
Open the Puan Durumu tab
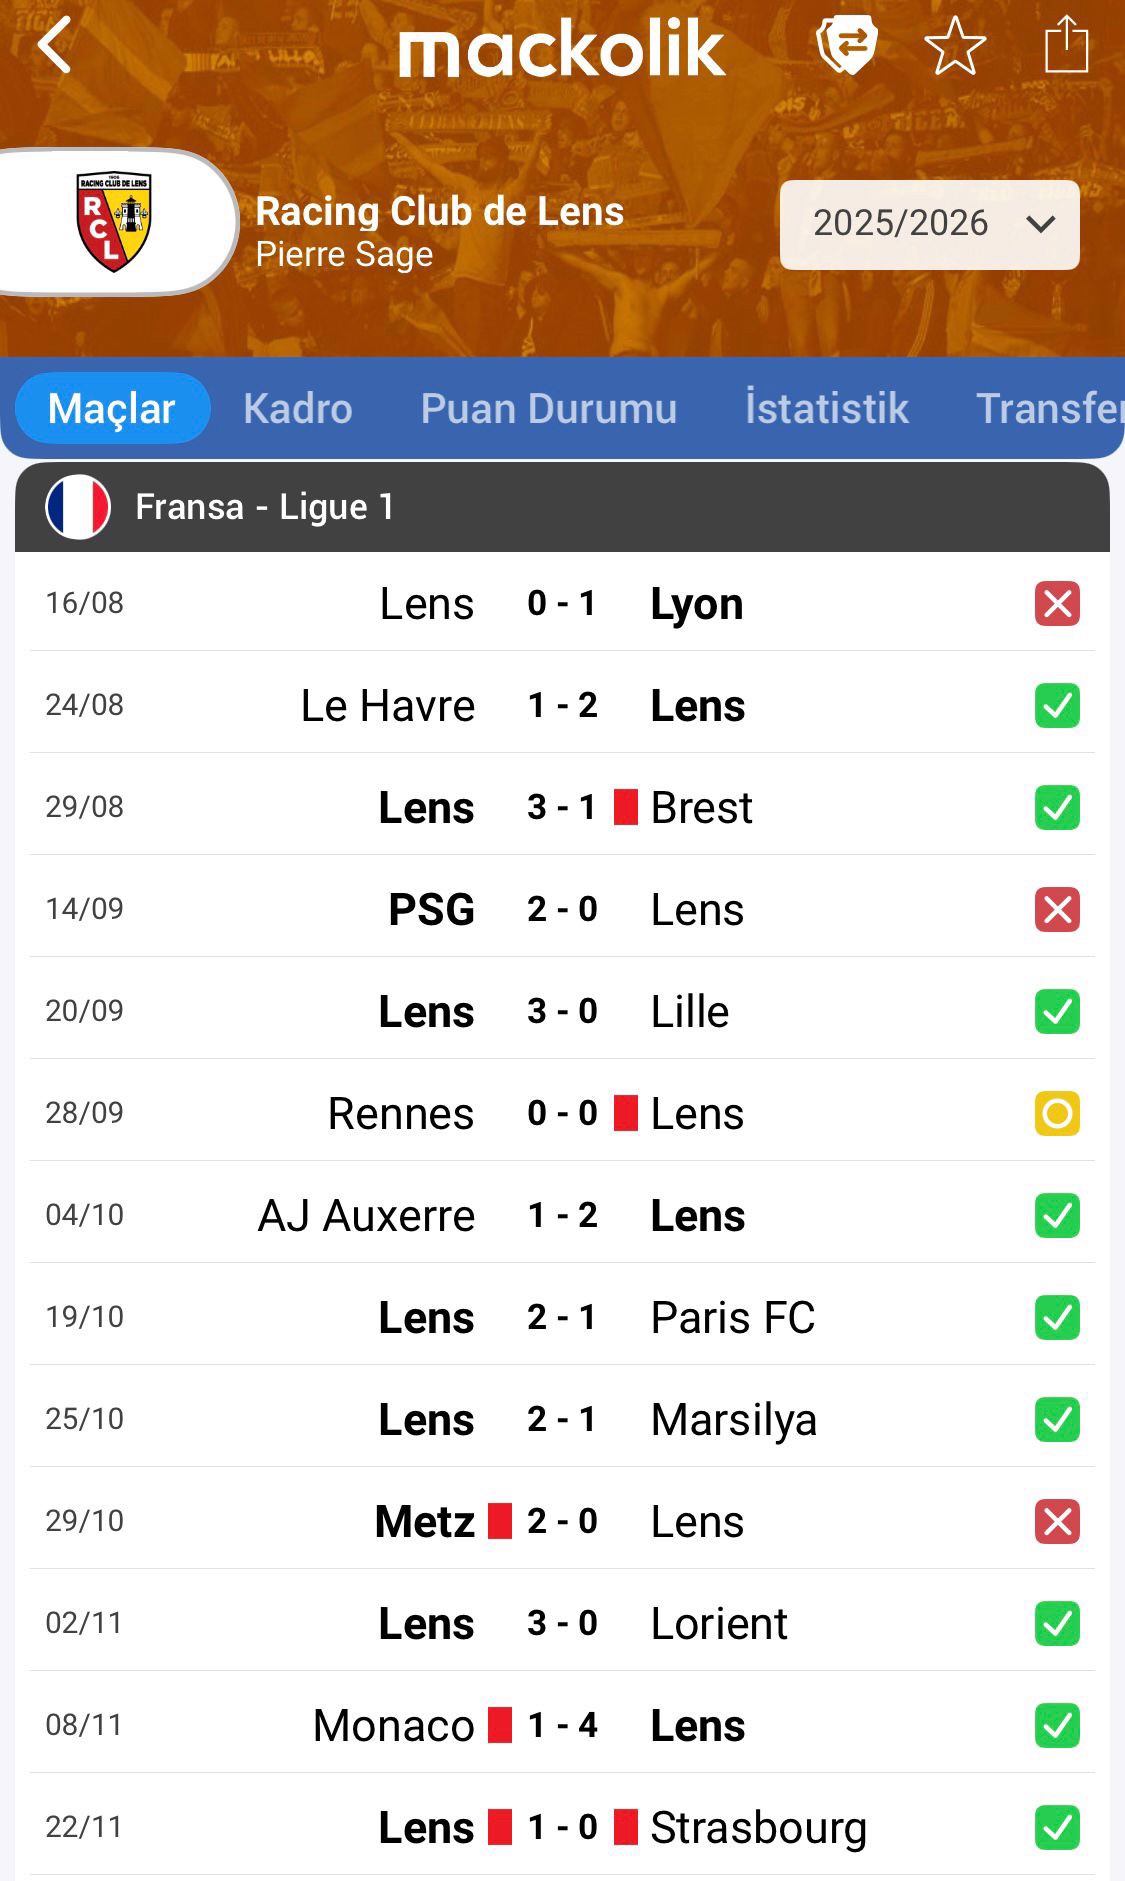549,409
